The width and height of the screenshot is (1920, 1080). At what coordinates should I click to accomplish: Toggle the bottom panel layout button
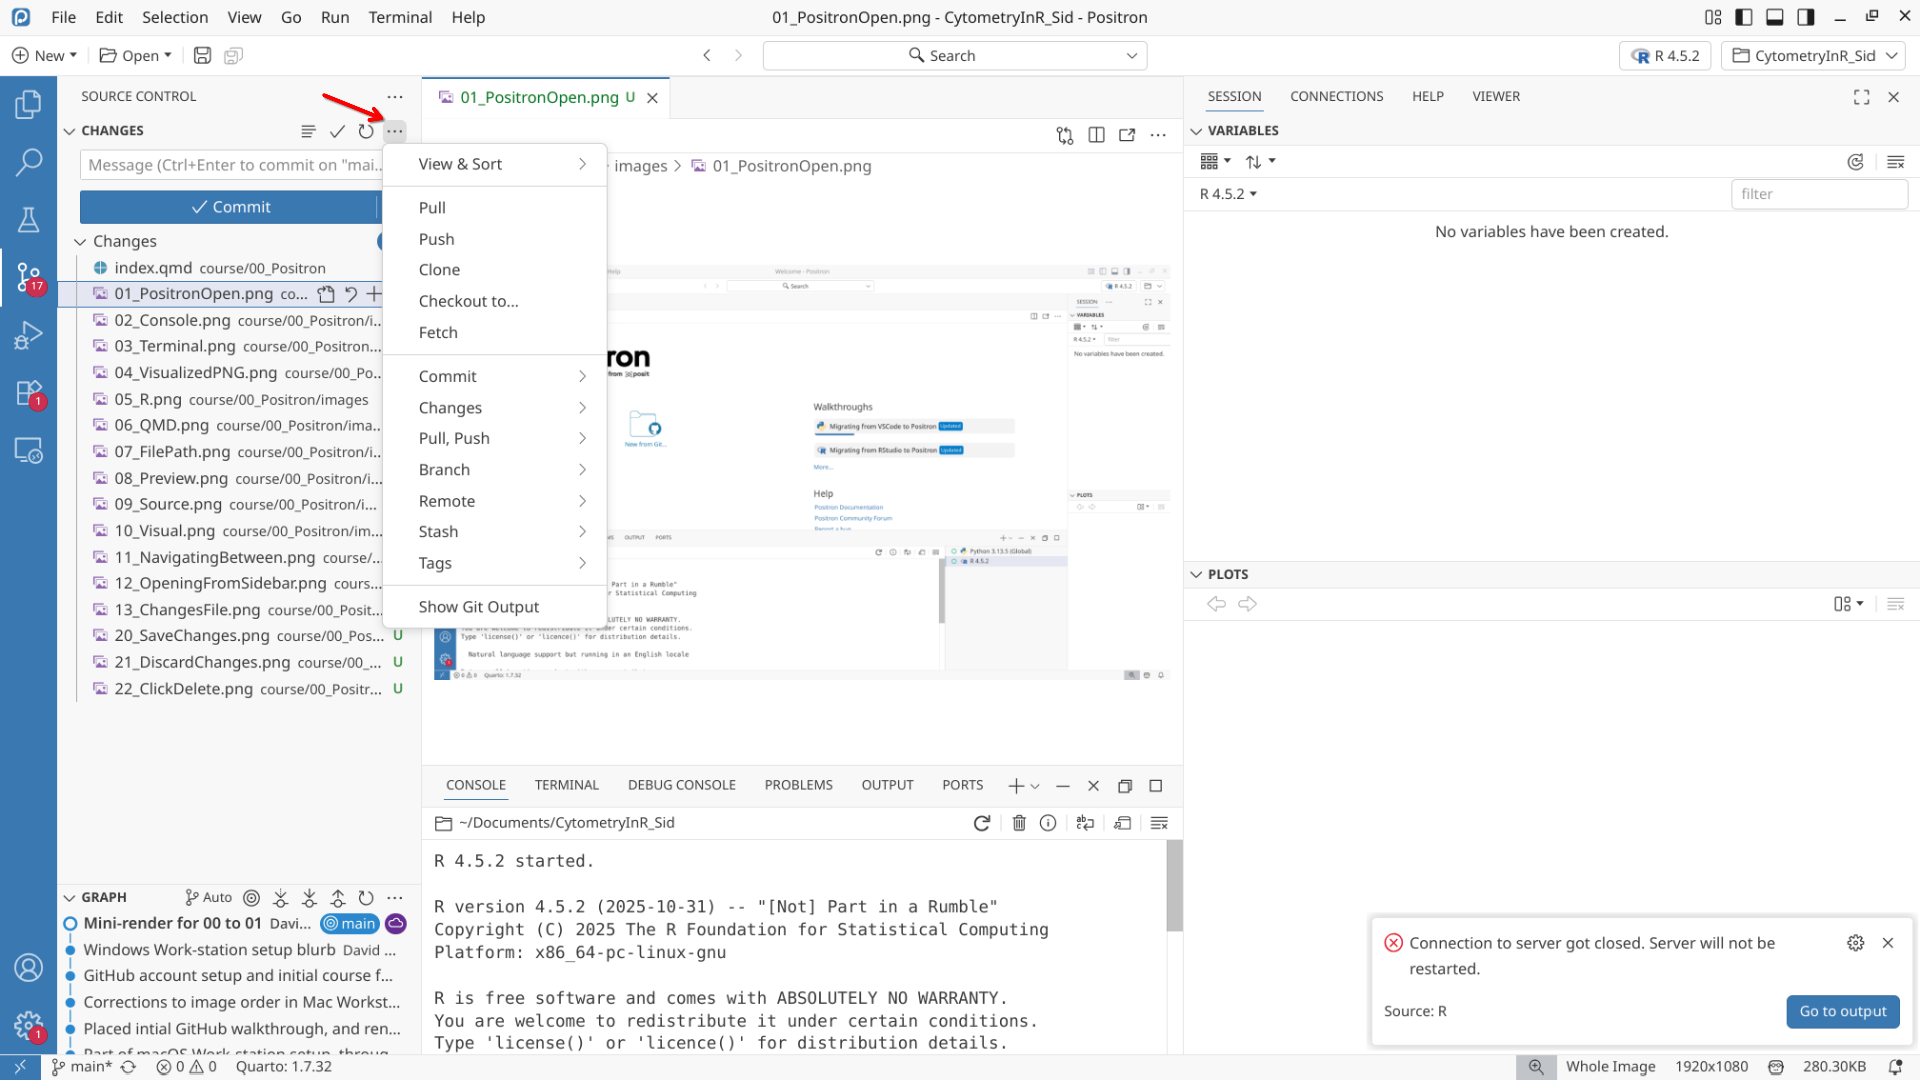[1774, 17]
